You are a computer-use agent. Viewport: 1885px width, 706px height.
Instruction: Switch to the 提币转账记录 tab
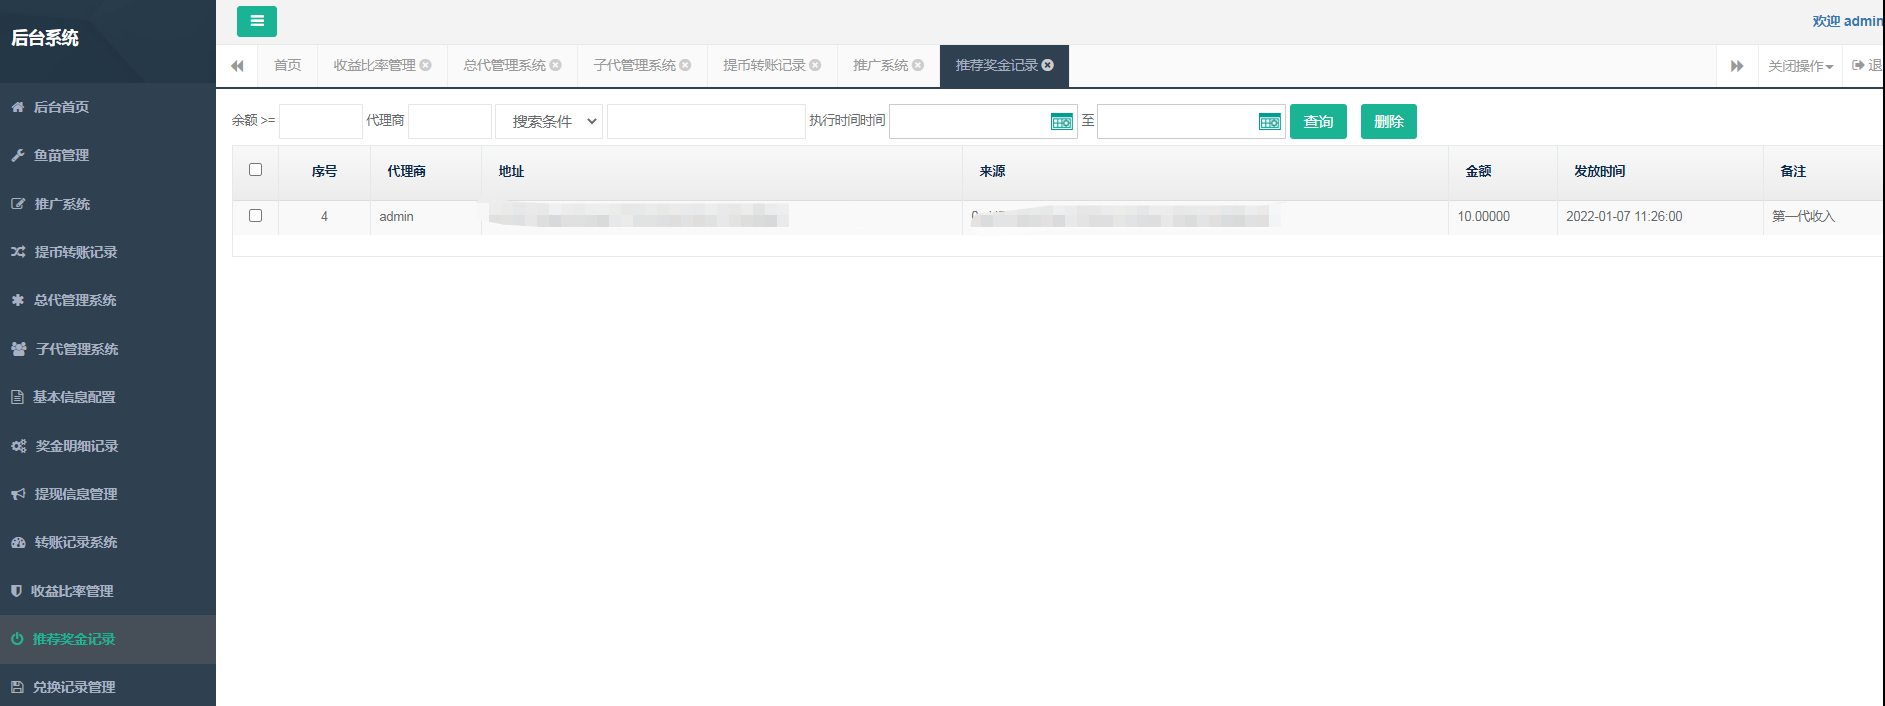tap(763, 65)
